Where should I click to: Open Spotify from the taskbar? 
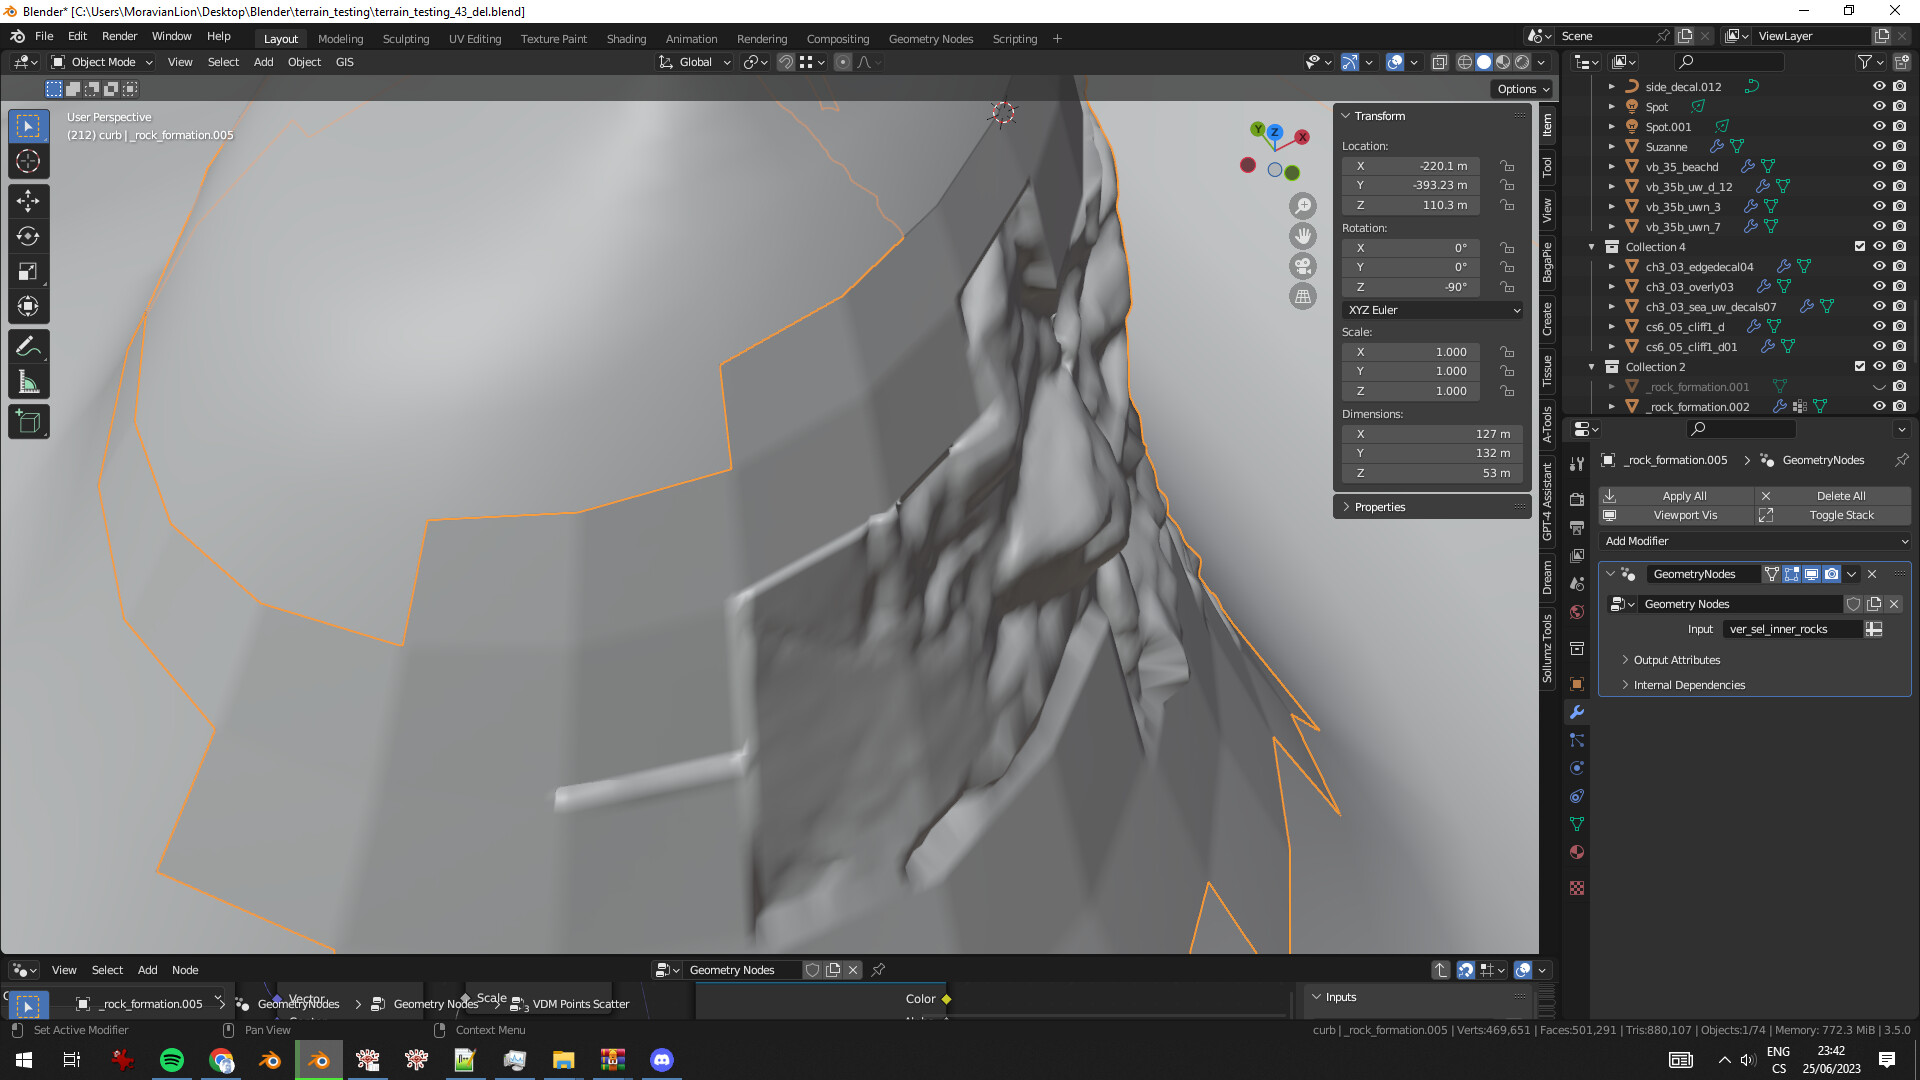click(172, 1060)
